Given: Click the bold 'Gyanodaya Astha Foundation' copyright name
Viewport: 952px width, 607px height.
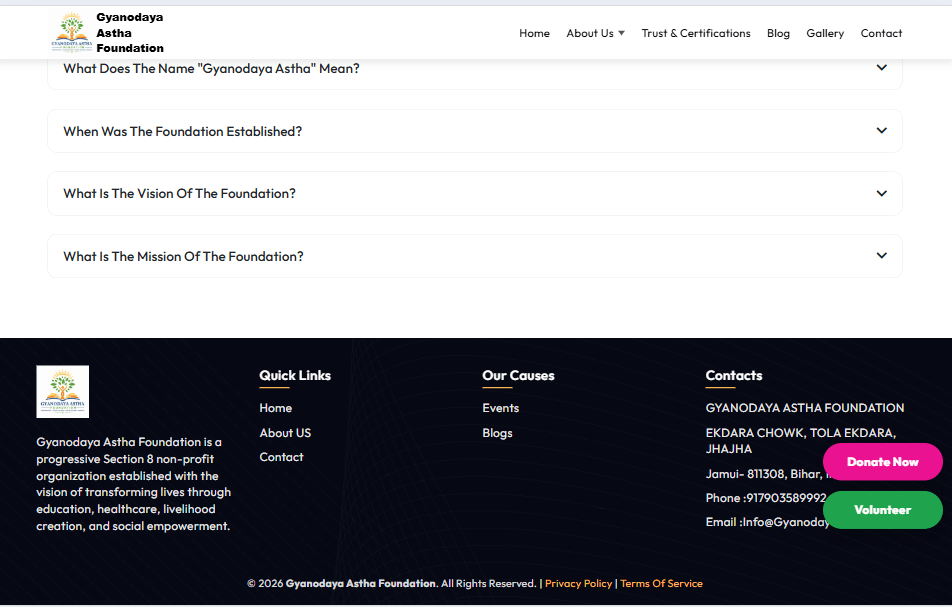Looking at the screenshot, I should pos(361,583).
